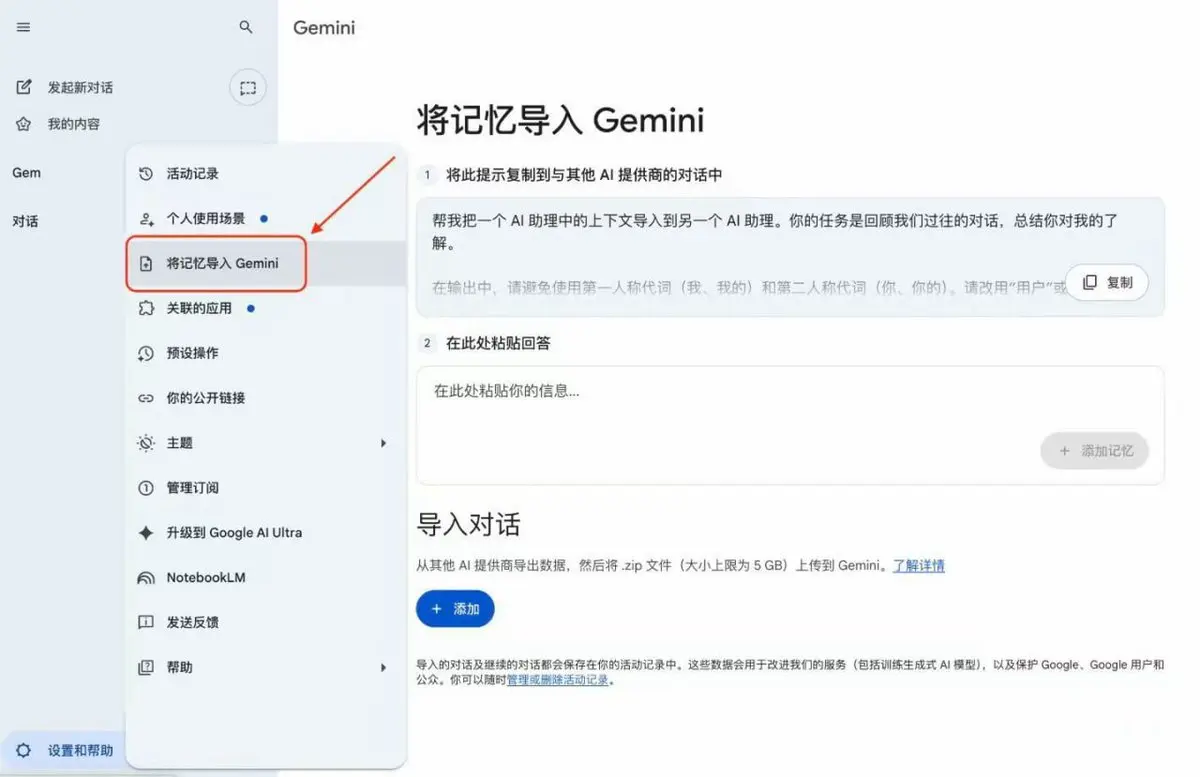Click the 将记忆导入 Gemini page heading
This screenshot has height=777, width=1200.
(560, 121)
